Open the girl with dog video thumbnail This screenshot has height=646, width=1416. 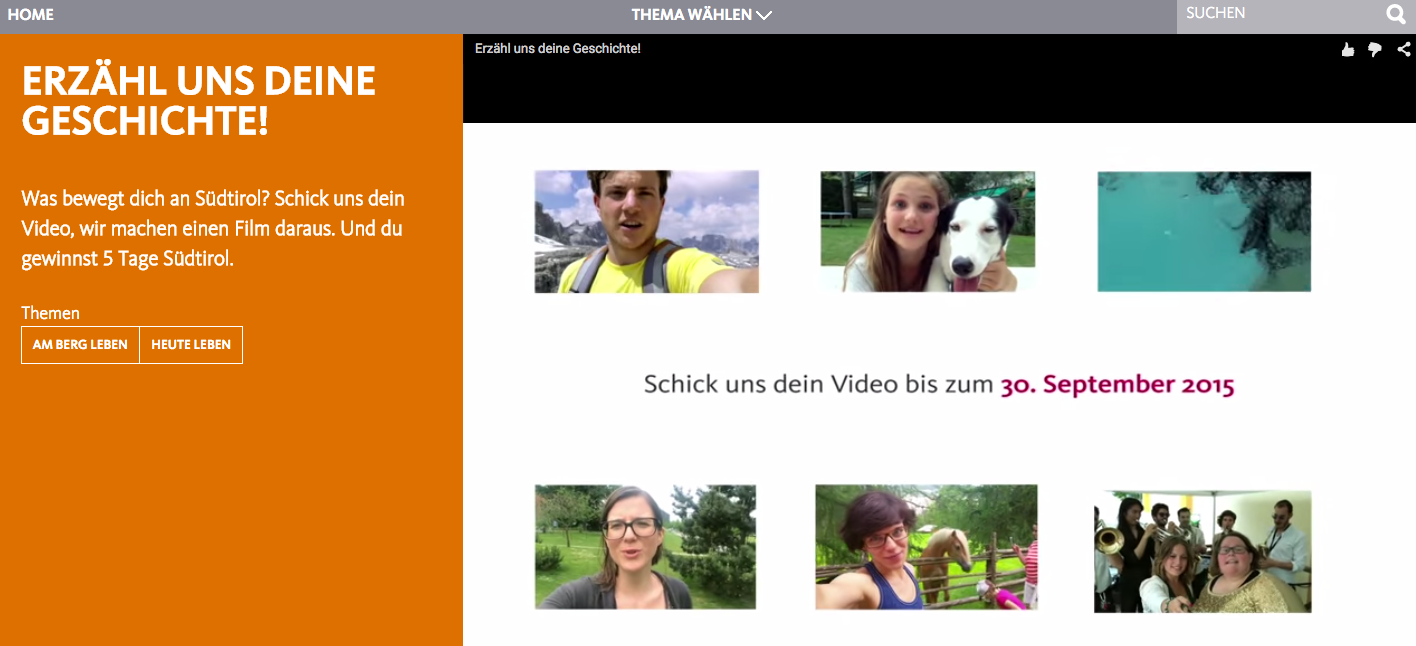(x=926, y=231)
